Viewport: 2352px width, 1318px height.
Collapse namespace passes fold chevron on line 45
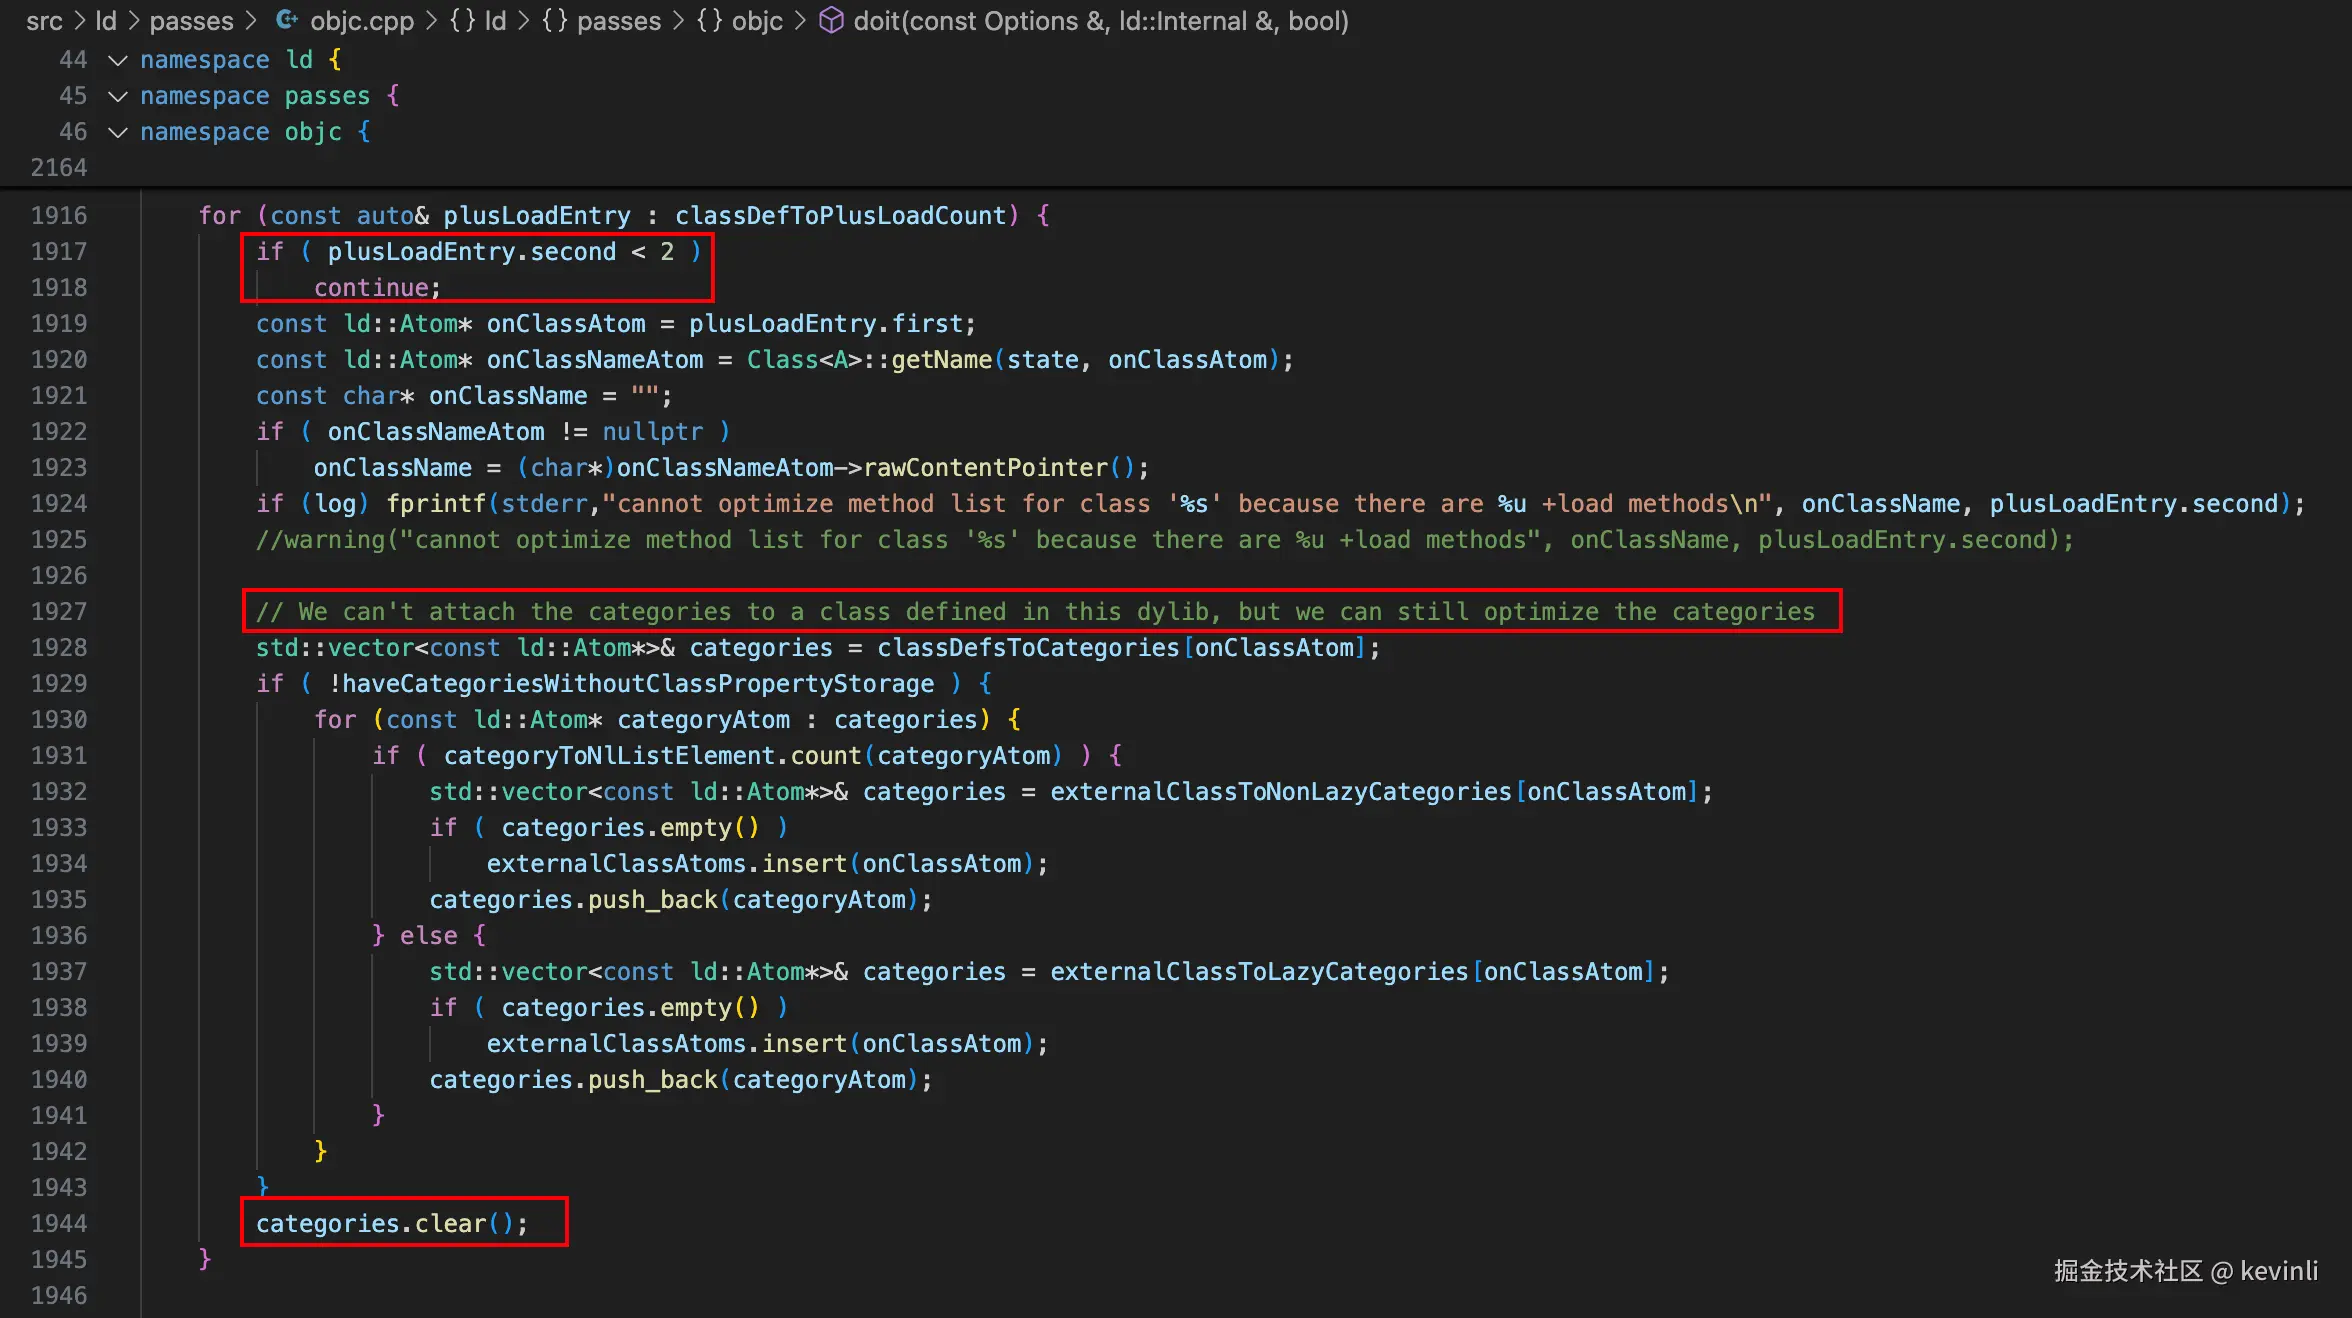point(118,96)
